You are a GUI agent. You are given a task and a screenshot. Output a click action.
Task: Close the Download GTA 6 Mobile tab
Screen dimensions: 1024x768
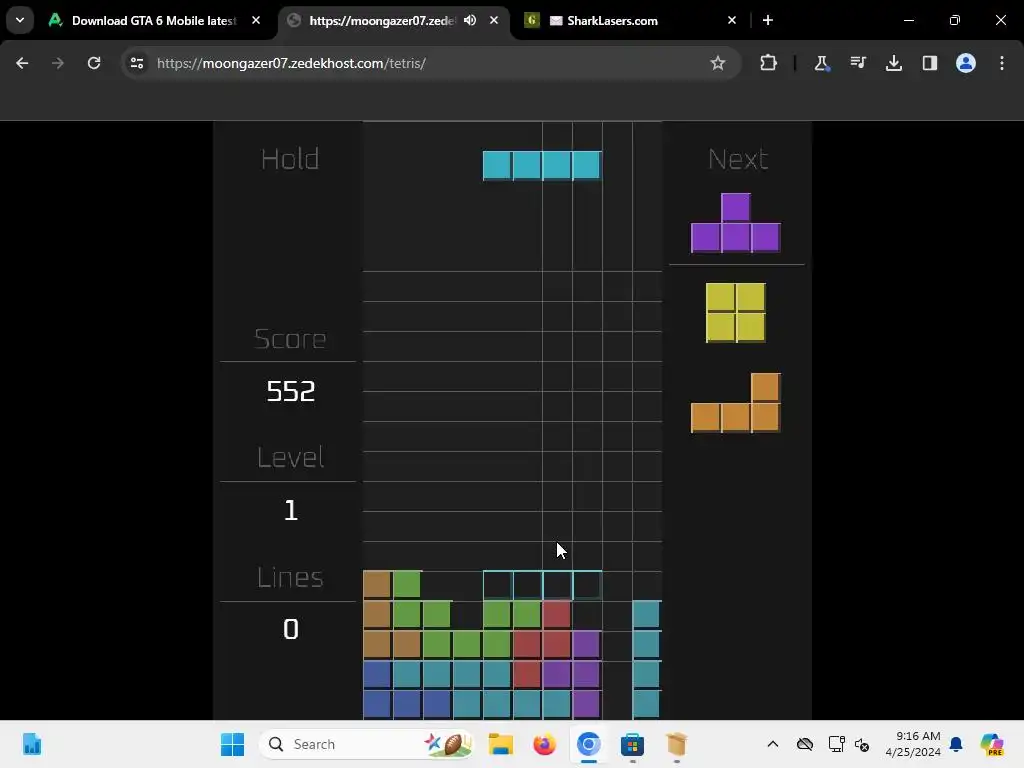point(256,20)
